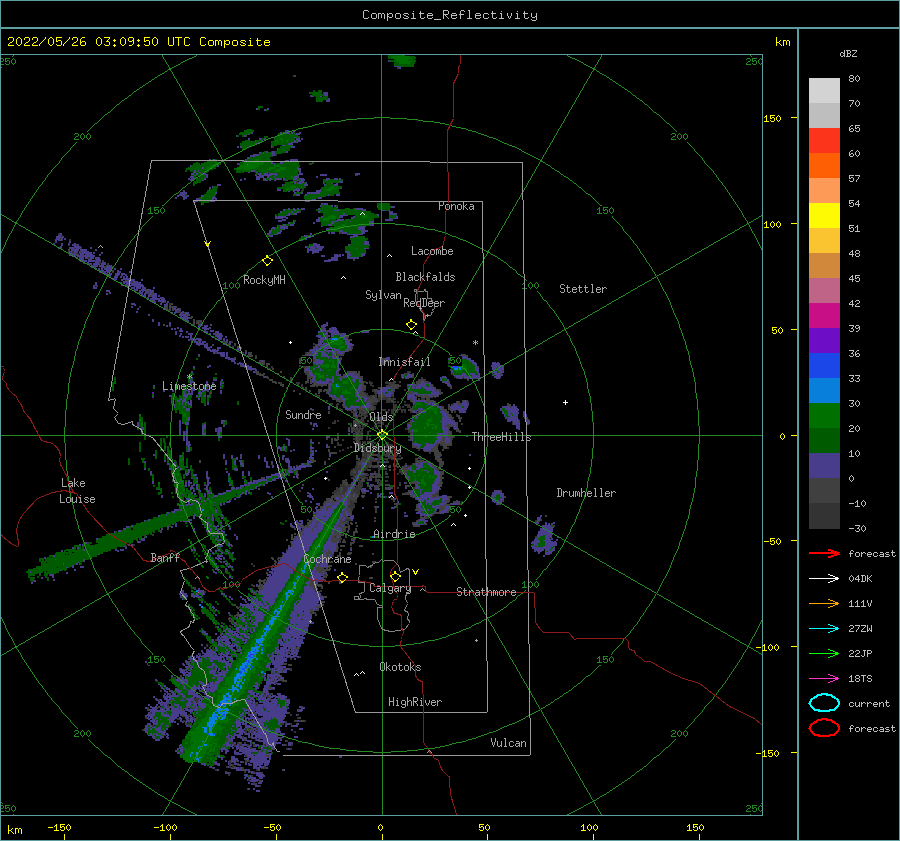This screenshot has width=900, height=841.
Task: Select the white 04DK arrow icon
Action: [824, 579]
